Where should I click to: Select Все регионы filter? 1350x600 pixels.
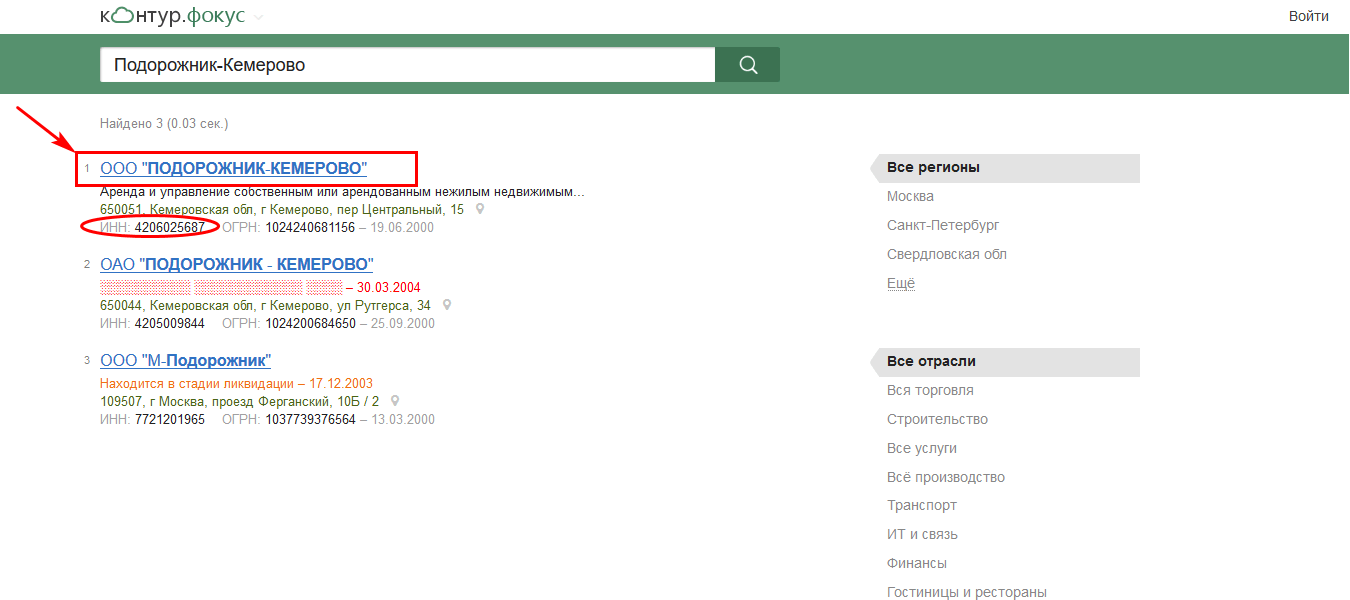pos(1005,168)
